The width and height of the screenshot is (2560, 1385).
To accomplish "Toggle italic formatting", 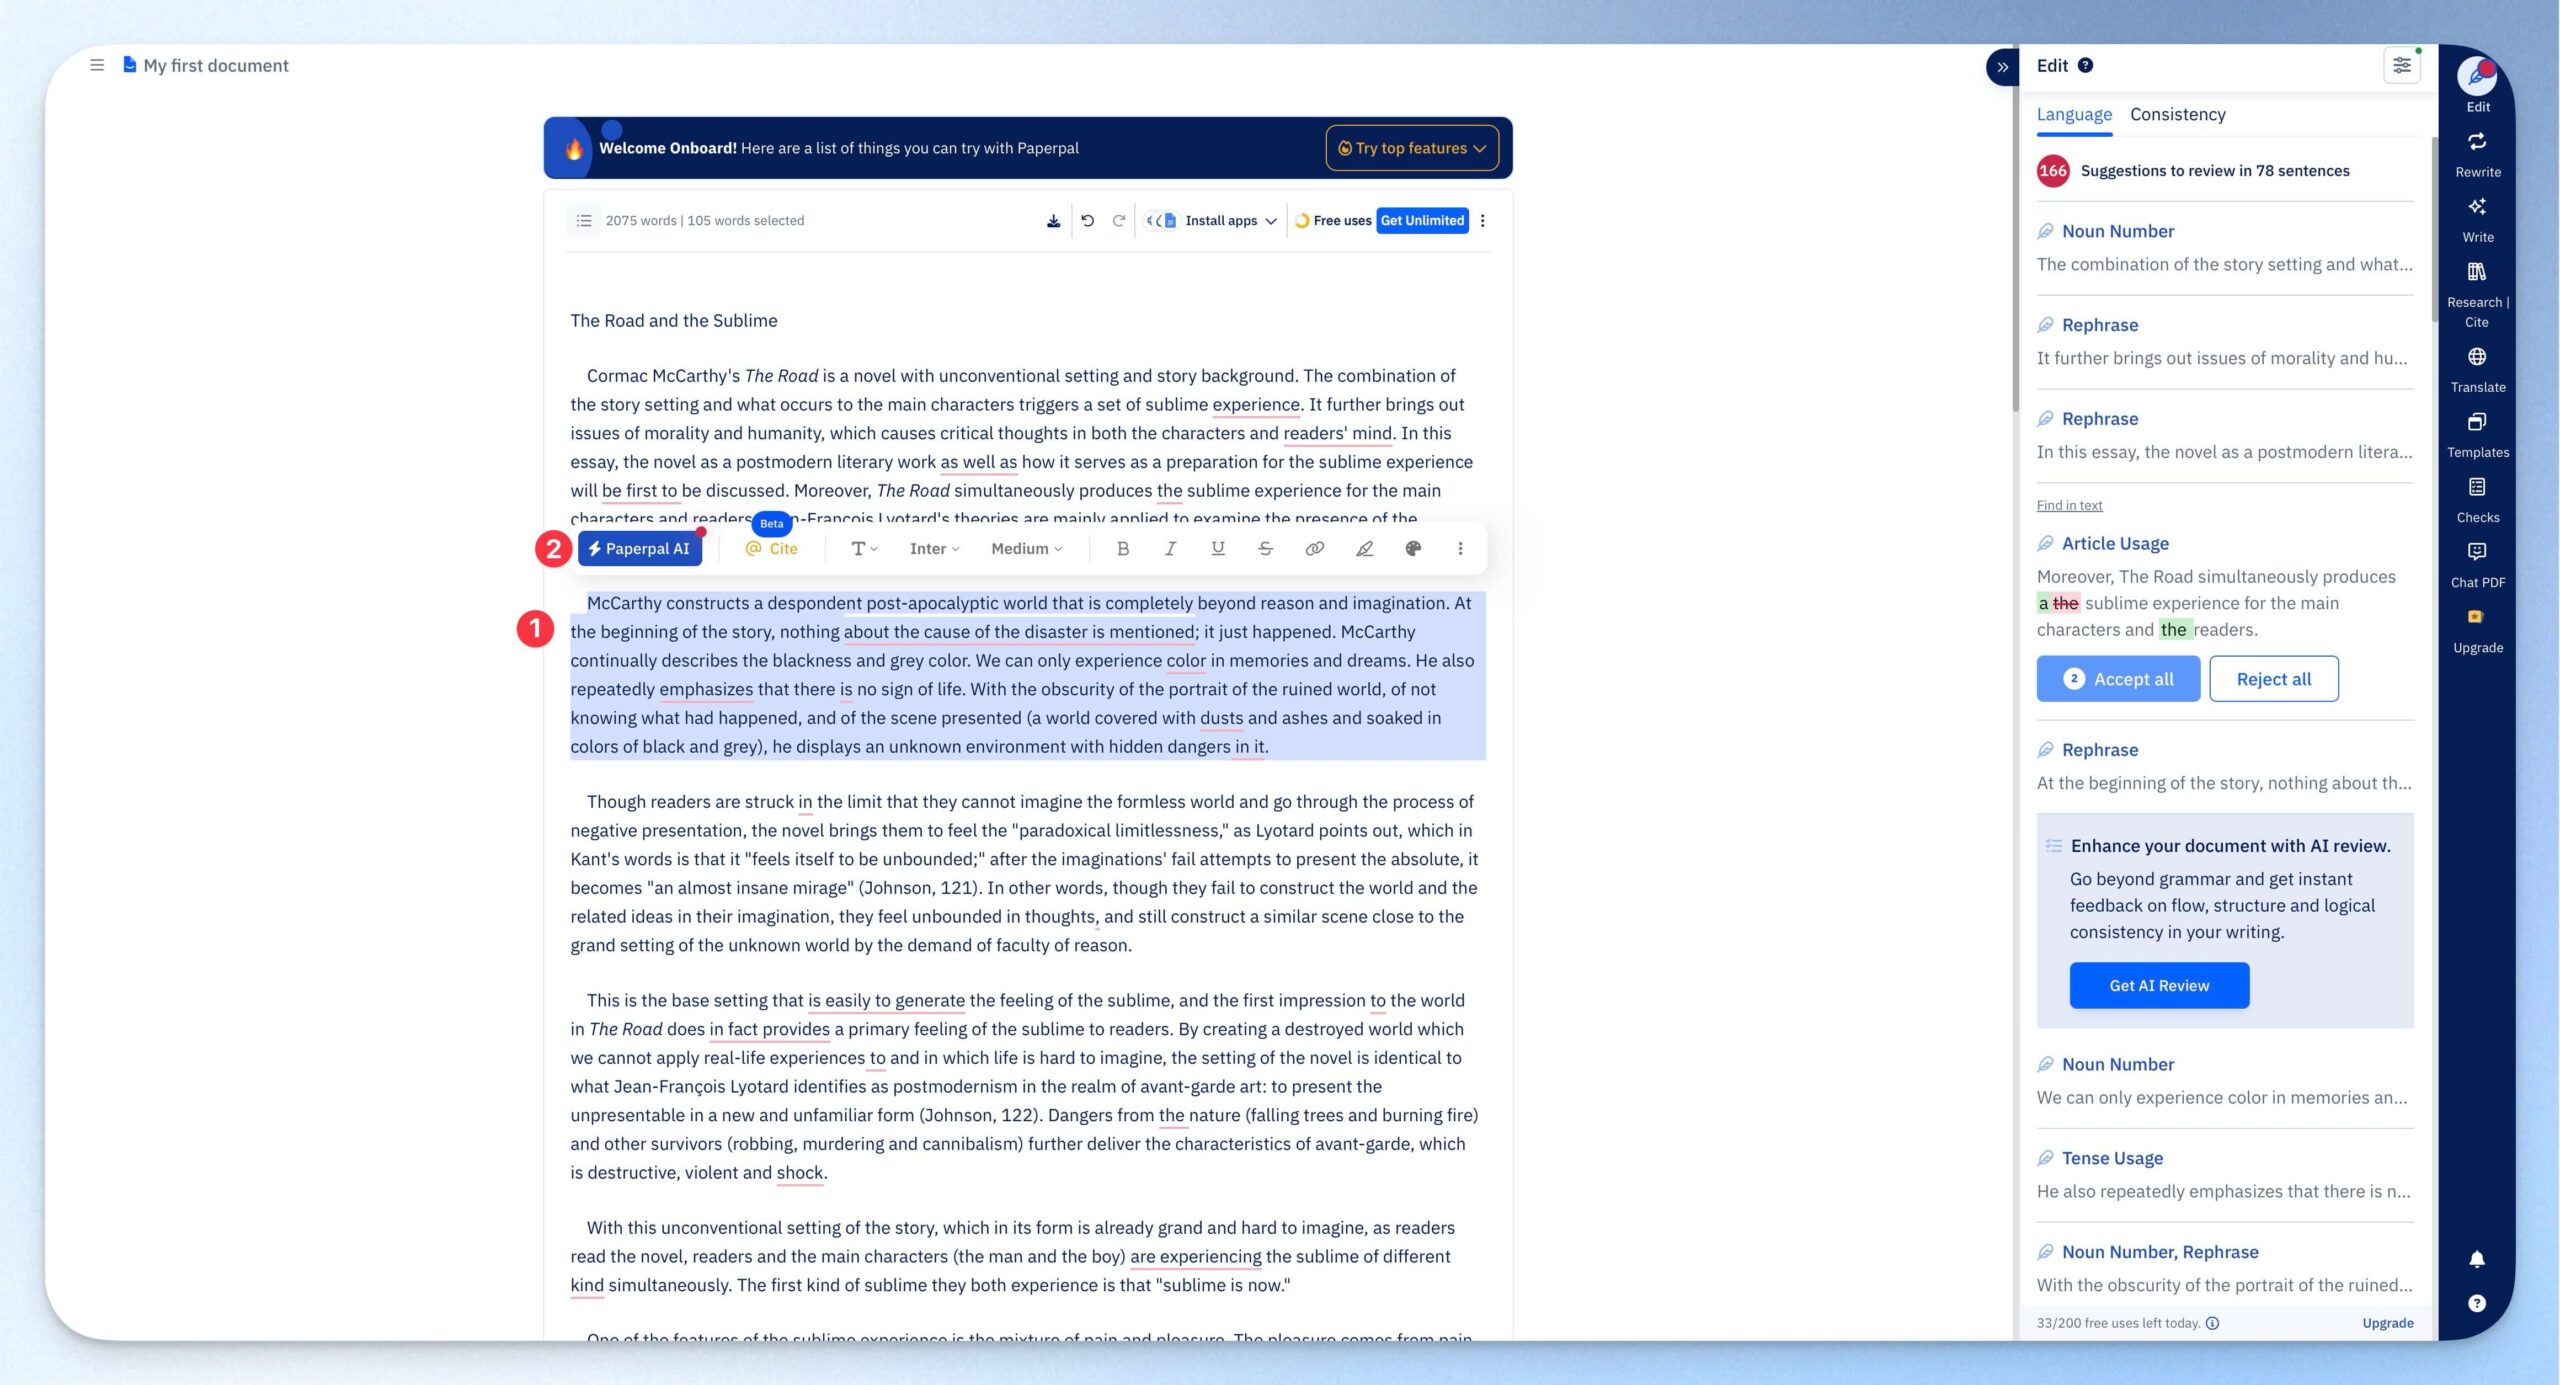I will 1170,549.
